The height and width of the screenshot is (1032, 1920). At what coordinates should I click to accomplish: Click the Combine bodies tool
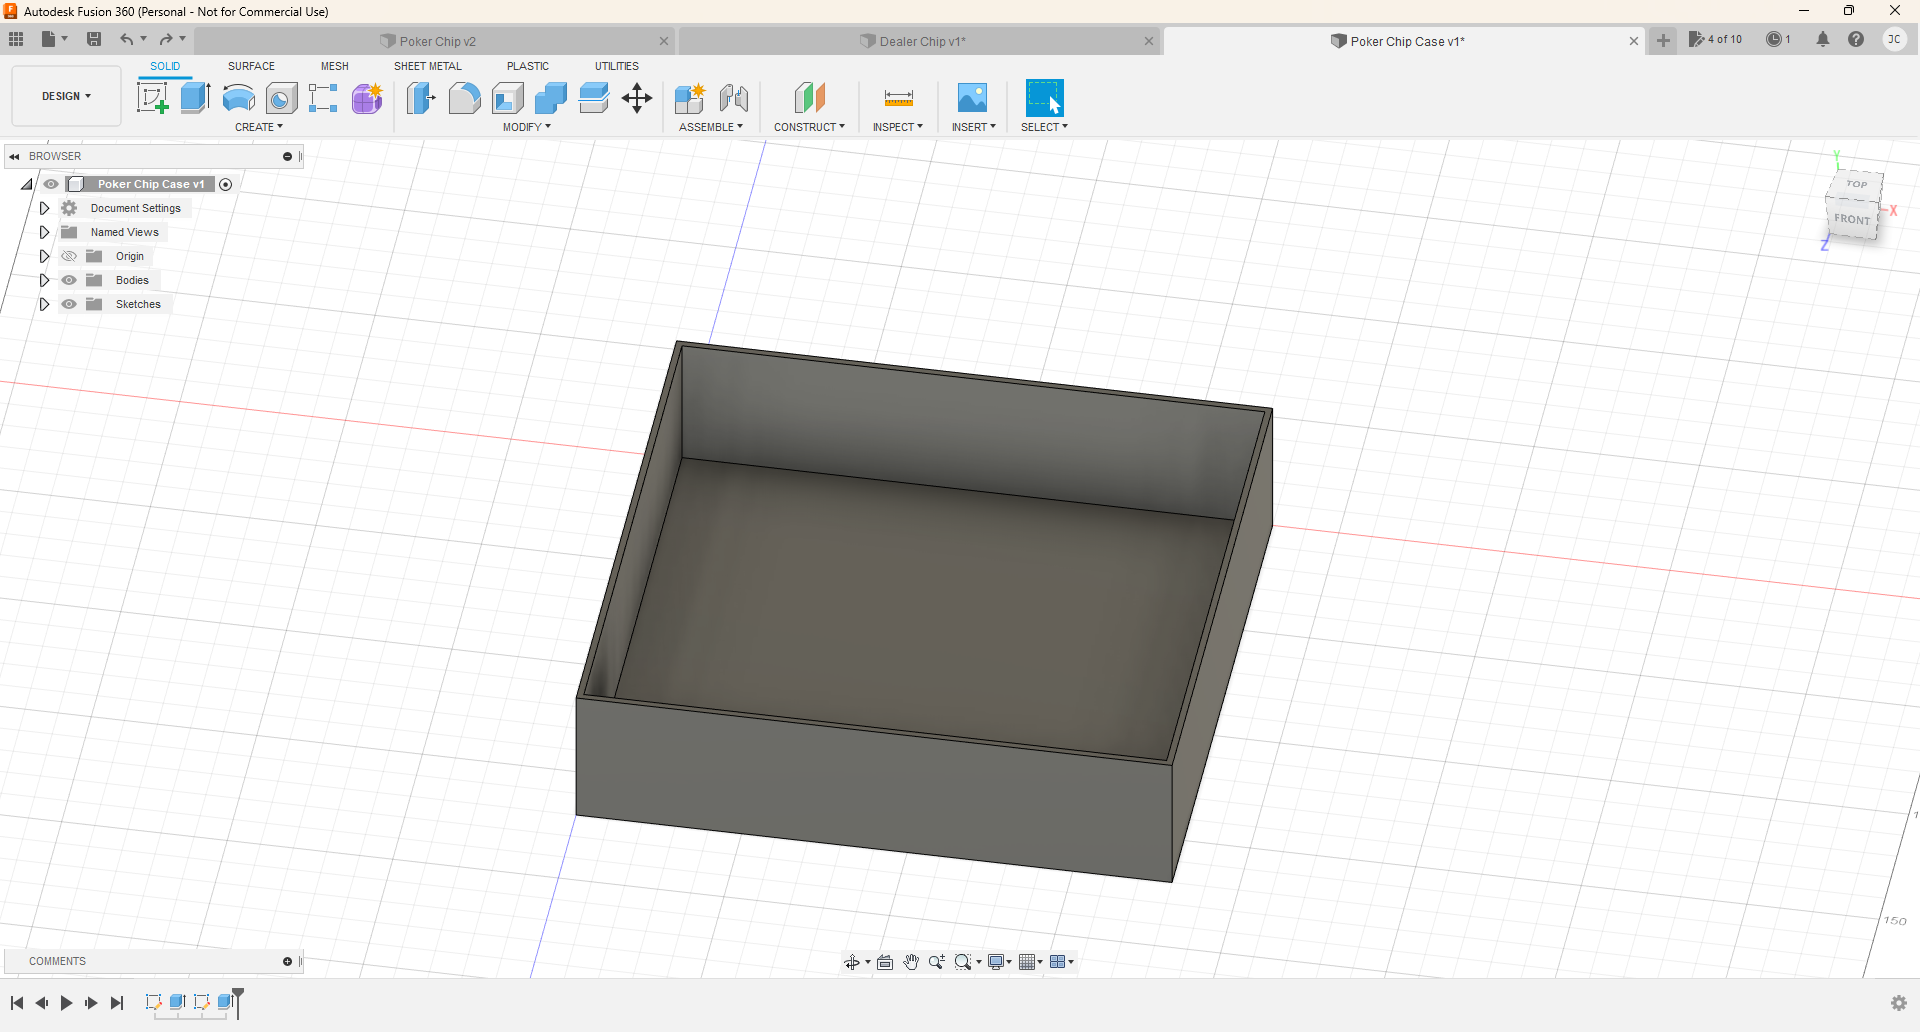click(551, 98)
